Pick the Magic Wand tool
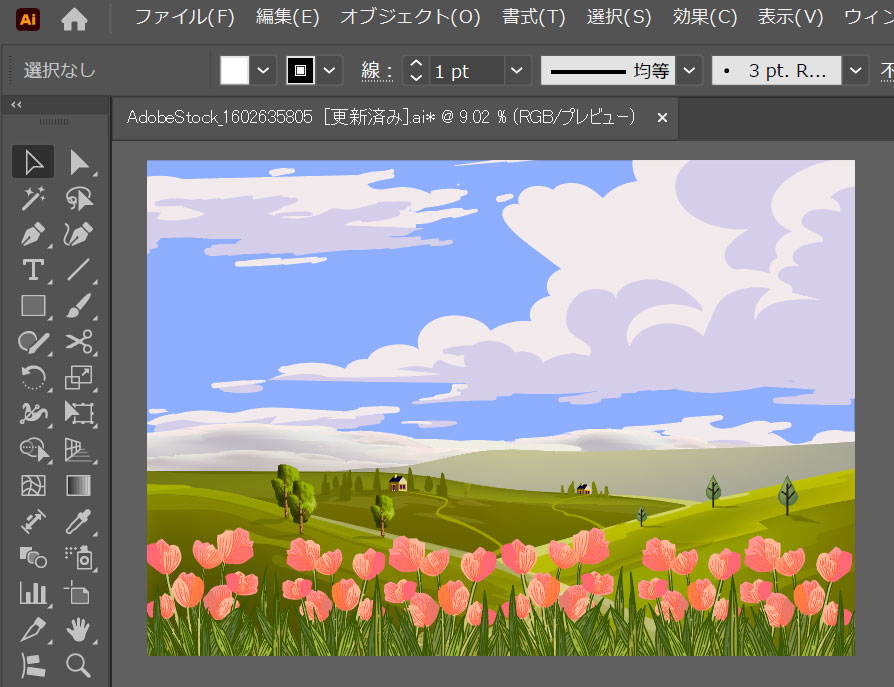 click(33, 198)
